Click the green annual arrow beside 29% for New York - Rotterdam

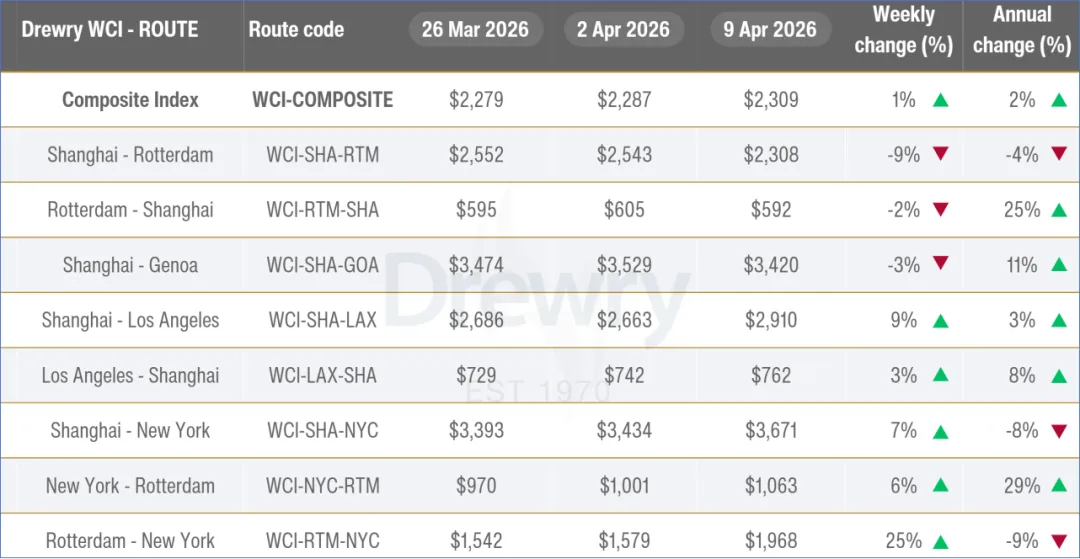point(1059,486)
